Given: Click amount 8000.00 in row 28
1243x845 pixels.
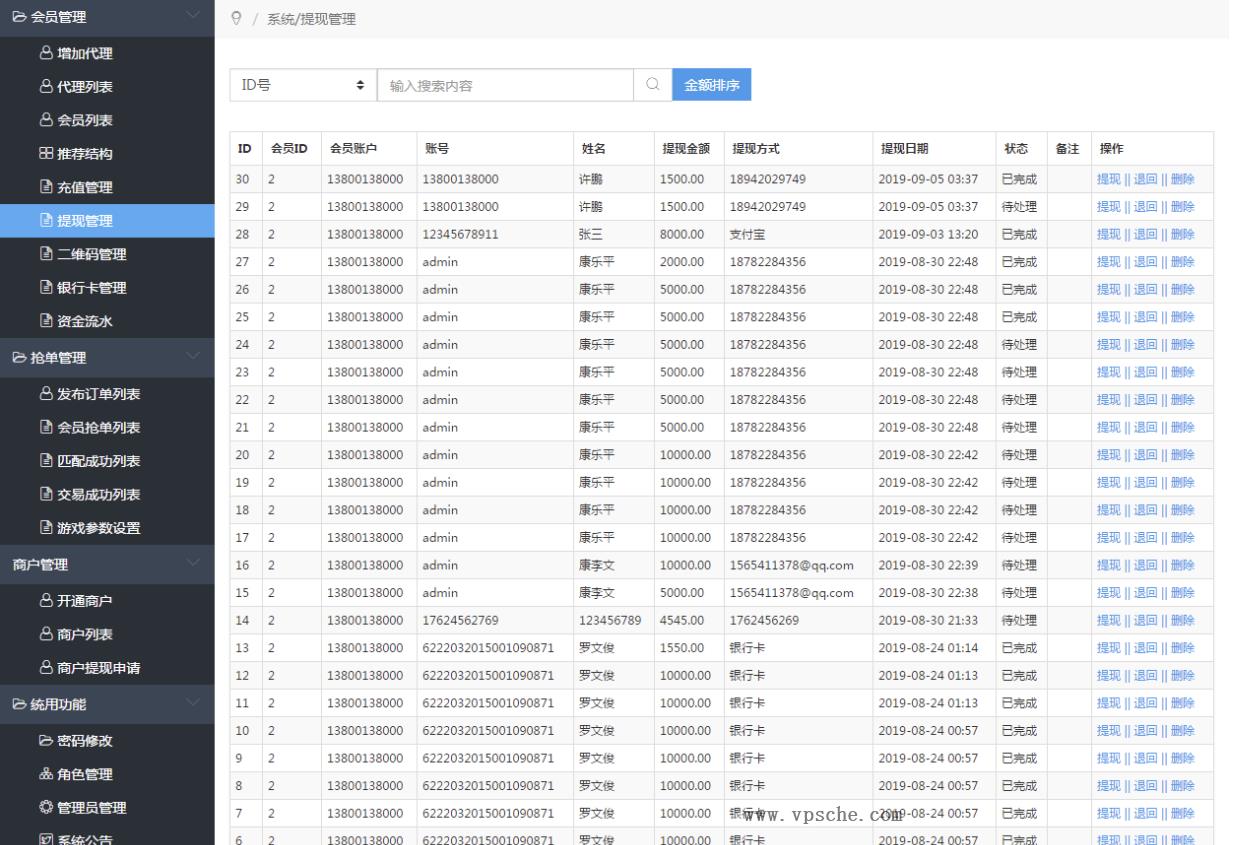Looking at the screenshot, I should [x=682, y=234].
